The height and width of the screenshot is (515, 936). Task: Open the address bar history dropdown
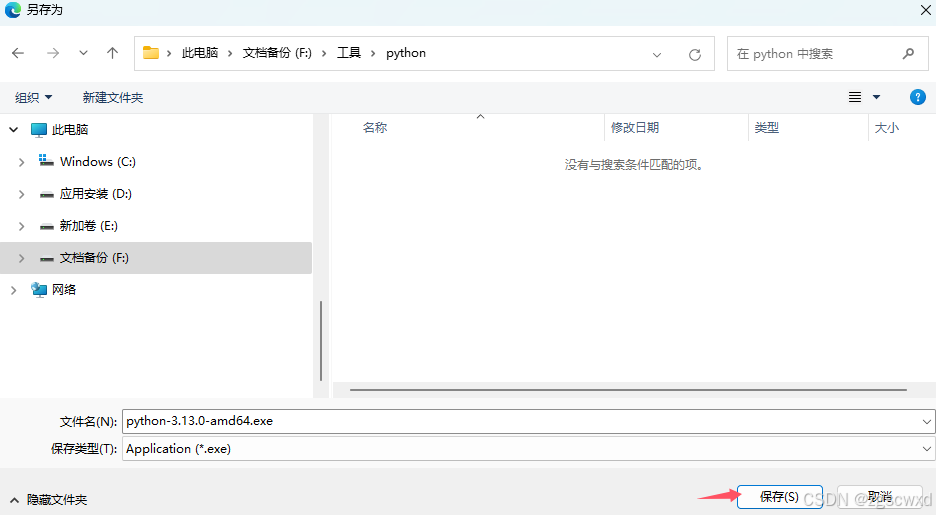tap(657, 55)
